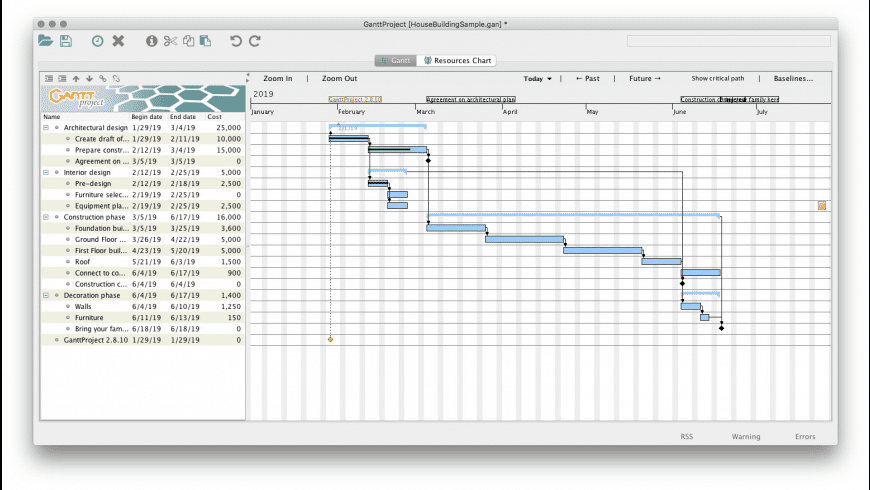Indent the selected task in the task toolbar
Screen dimensions: 870x490
[x=62, y=78]
